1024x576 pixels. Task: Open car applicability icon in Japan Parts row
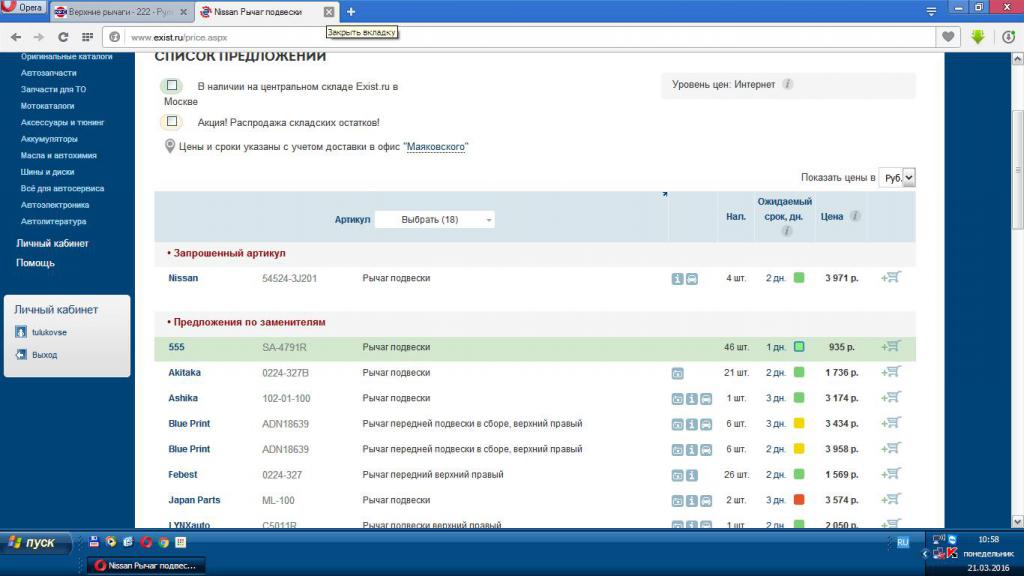pos(706,501)
